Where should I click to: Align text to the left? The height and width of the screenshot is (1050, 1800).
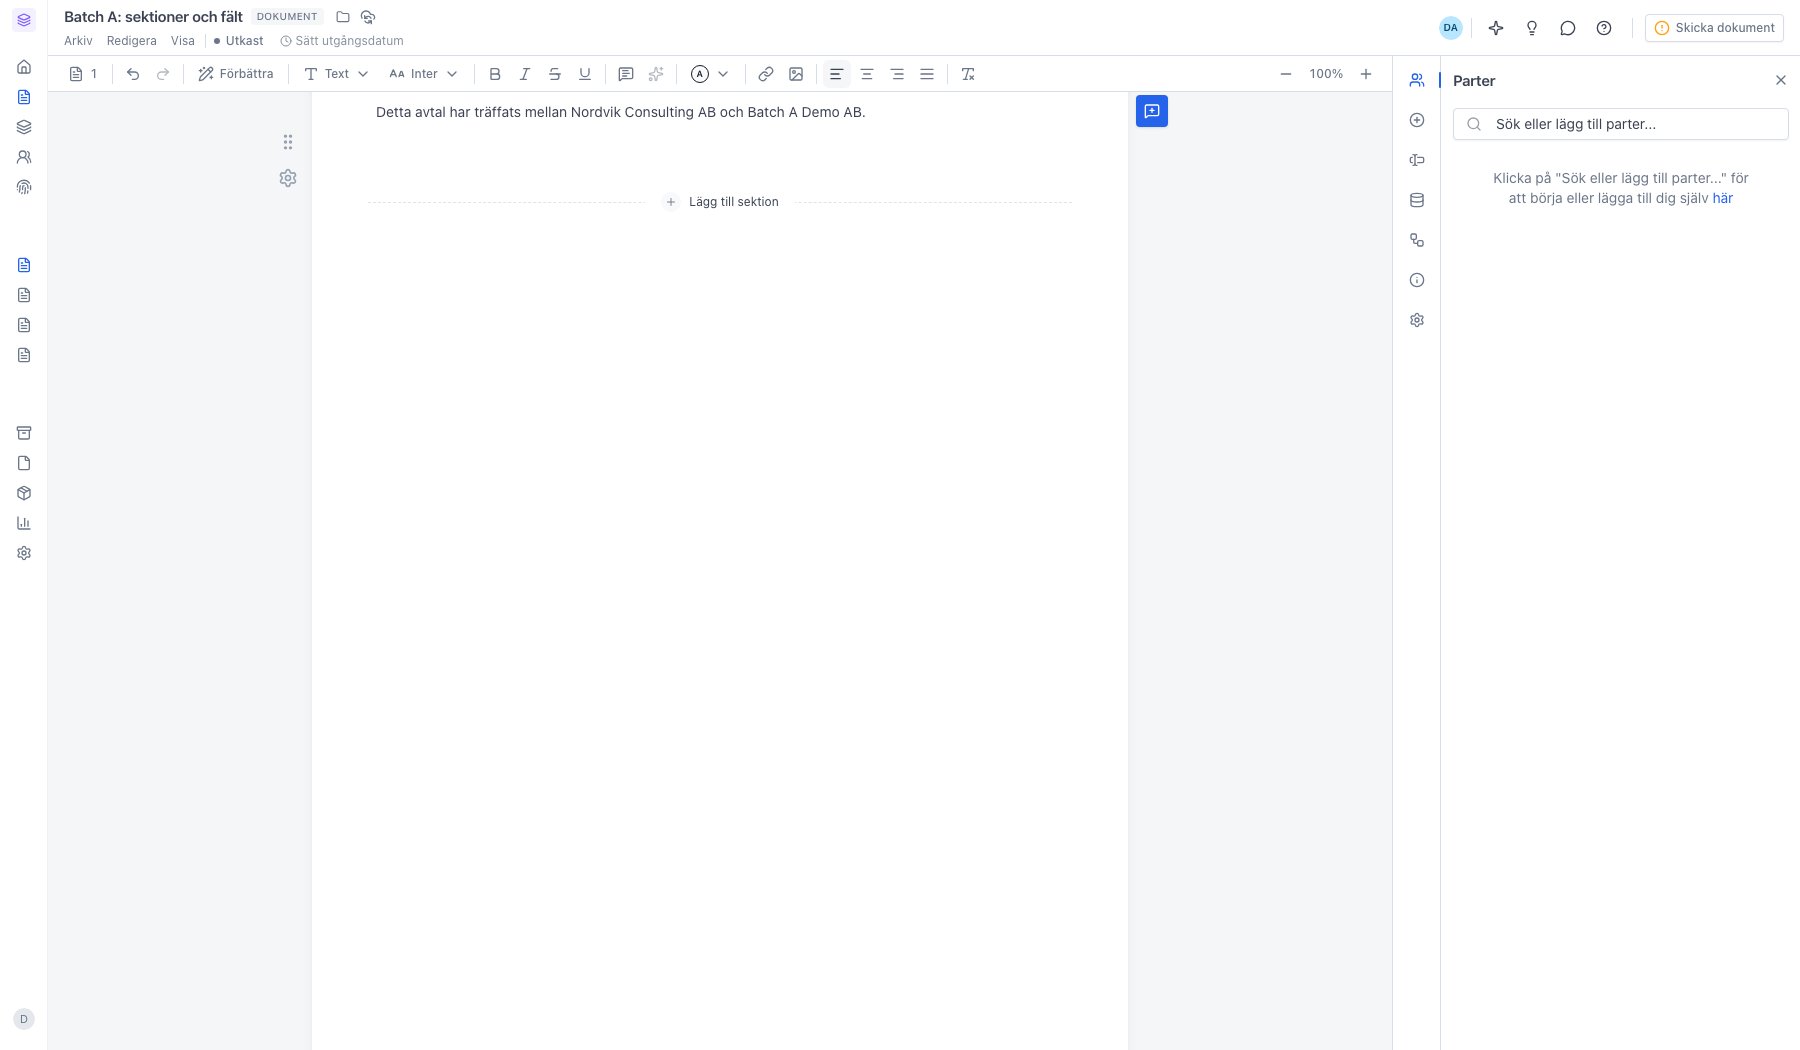point(836,74)
